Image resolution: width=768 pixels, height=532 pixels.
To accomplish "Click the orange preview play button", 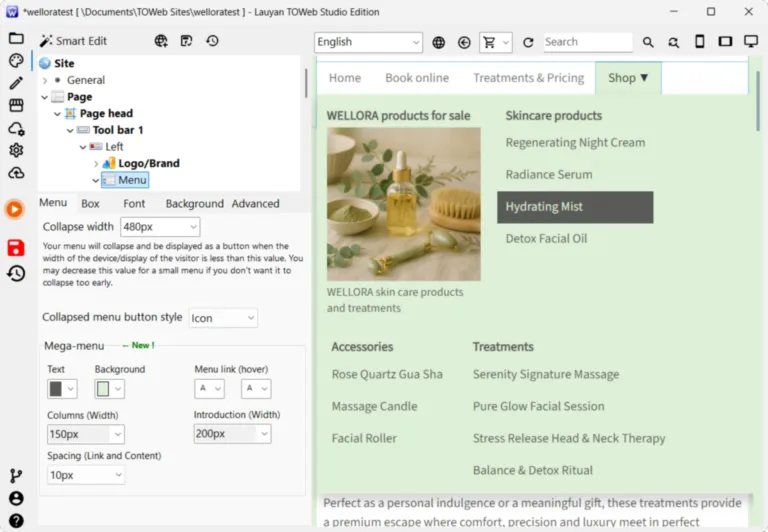I will pos(15,210).
